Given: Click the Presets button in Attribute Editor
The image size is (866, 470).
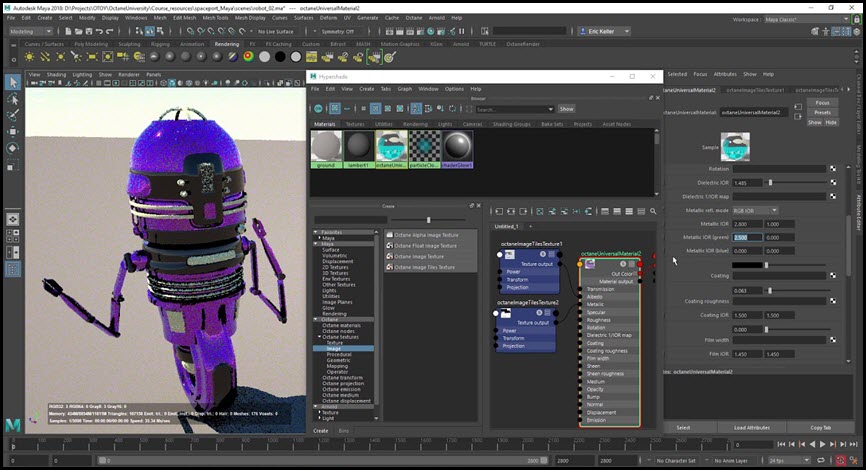Looking at the screenshot, I should (822, 113).
